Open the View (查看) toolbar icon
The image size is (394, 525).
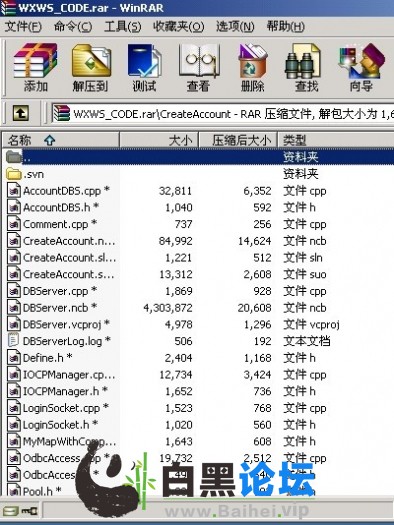pos(199,68)
